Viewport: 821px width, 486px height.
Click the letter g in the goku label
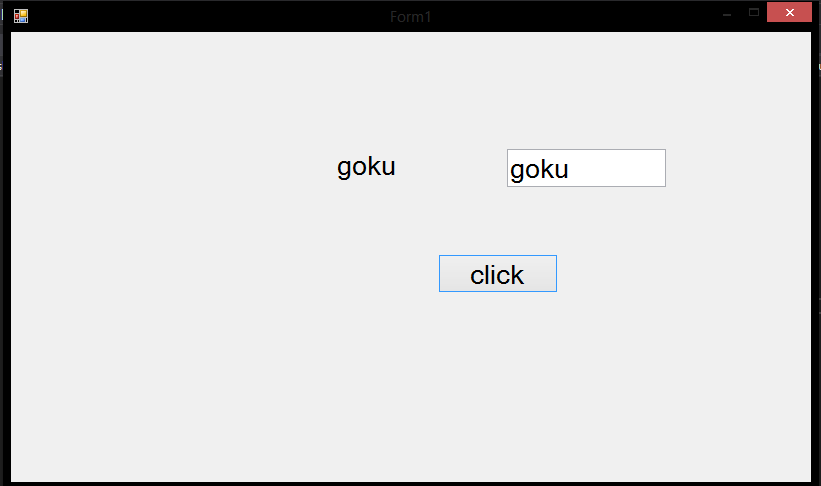[x=343, y=169]
